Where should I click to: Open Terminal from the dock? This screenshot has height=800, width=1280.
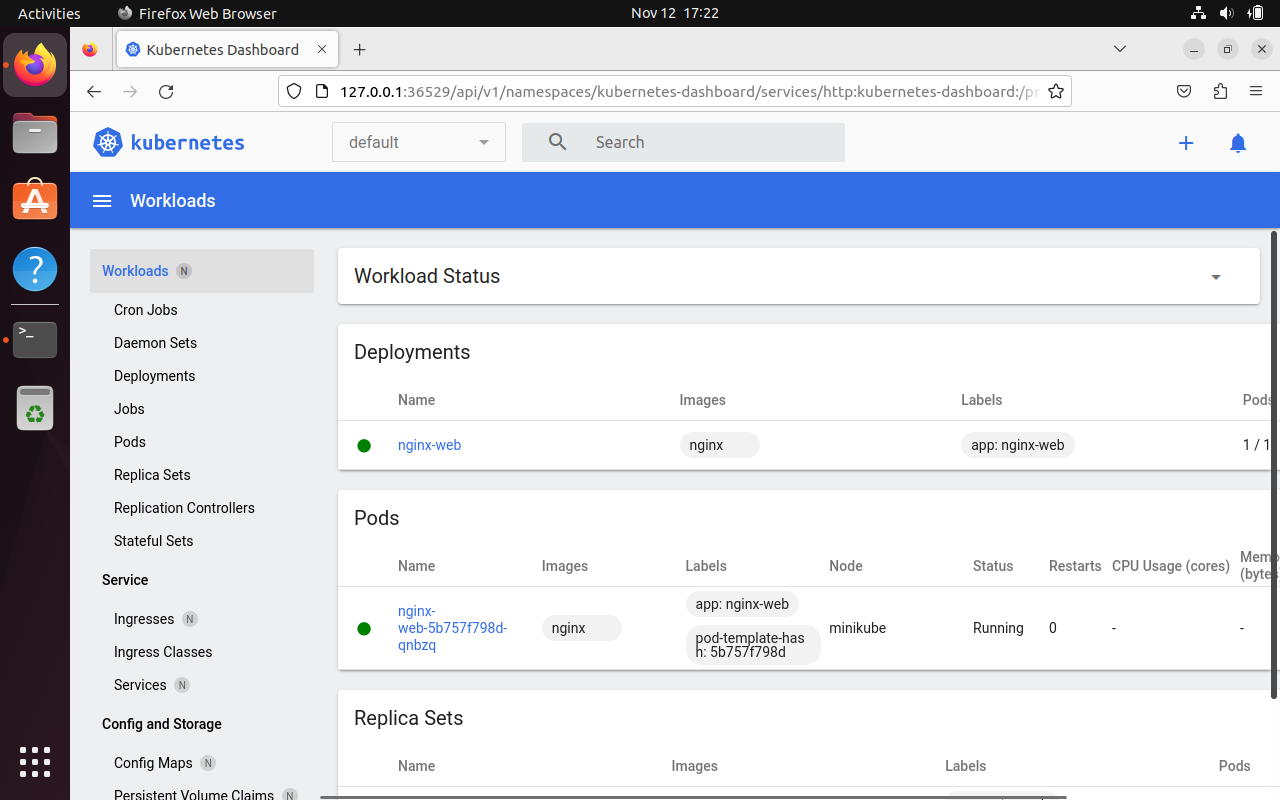click(35, 339)
